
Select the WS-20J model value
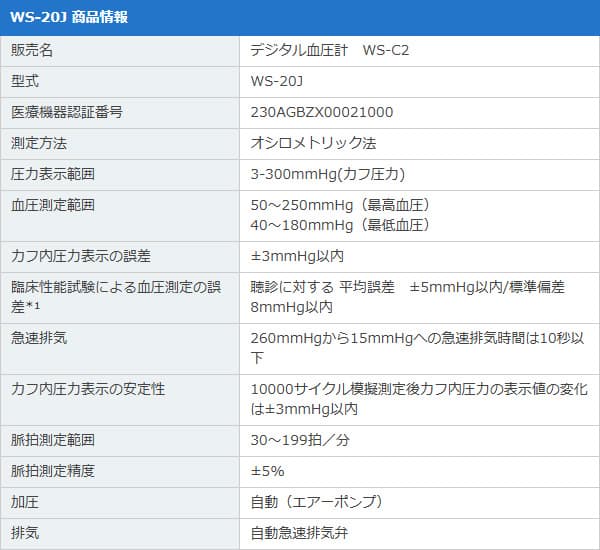click(x=275, y=81)
